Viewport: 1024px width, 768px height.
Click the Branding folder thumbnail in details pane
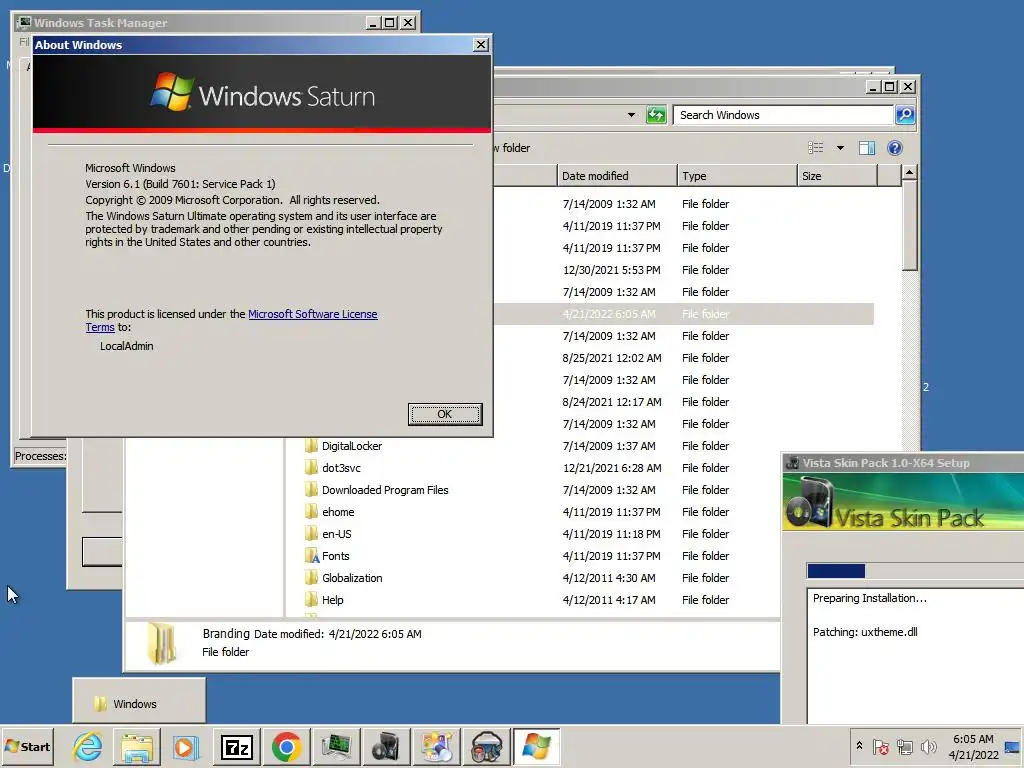pos(161,643)
